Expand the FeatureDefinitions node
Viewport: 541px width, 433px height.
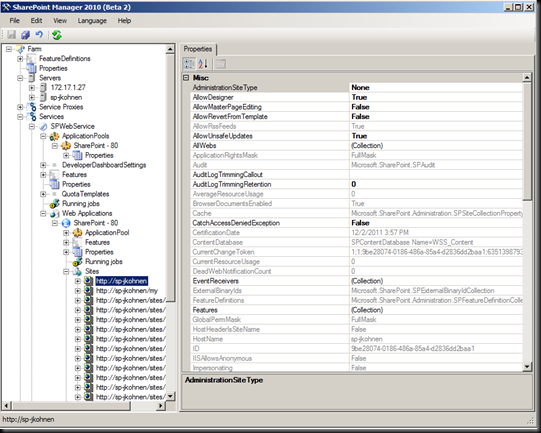click(x=20, y=59)
